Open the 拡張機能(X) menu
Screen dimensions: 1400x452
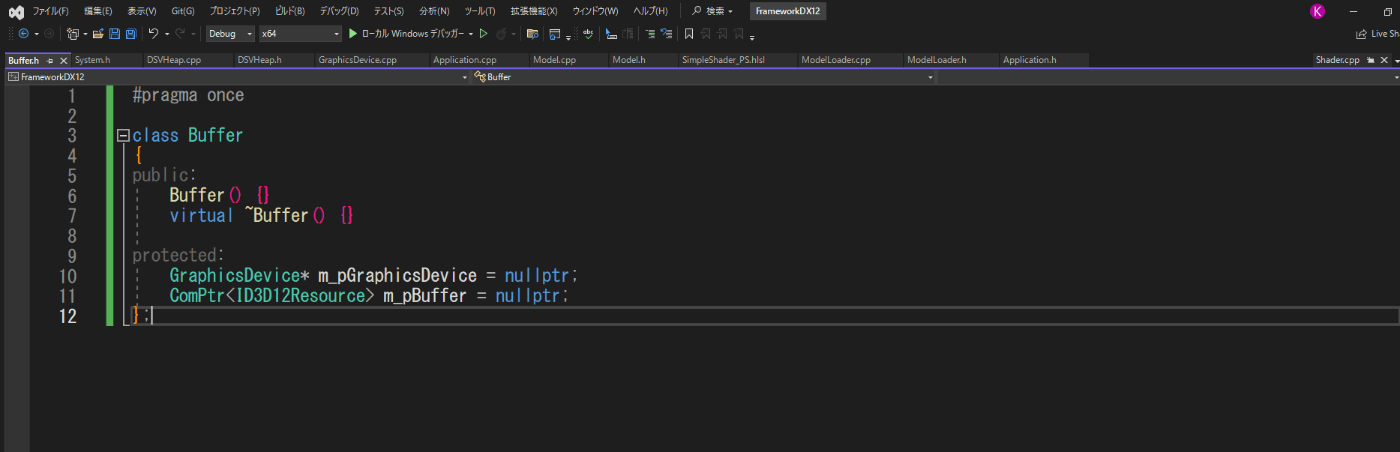click(x=534, y=11)
